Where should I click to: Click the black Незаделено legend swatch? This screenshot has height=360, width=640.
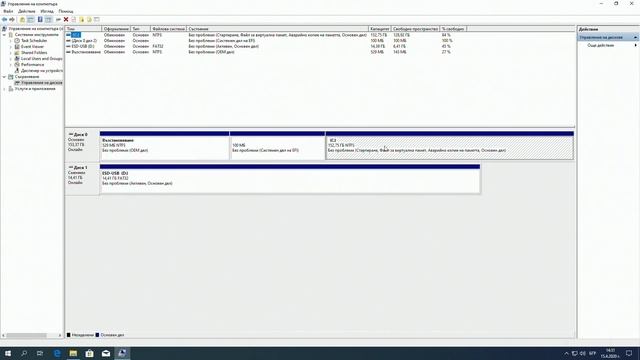69,335
